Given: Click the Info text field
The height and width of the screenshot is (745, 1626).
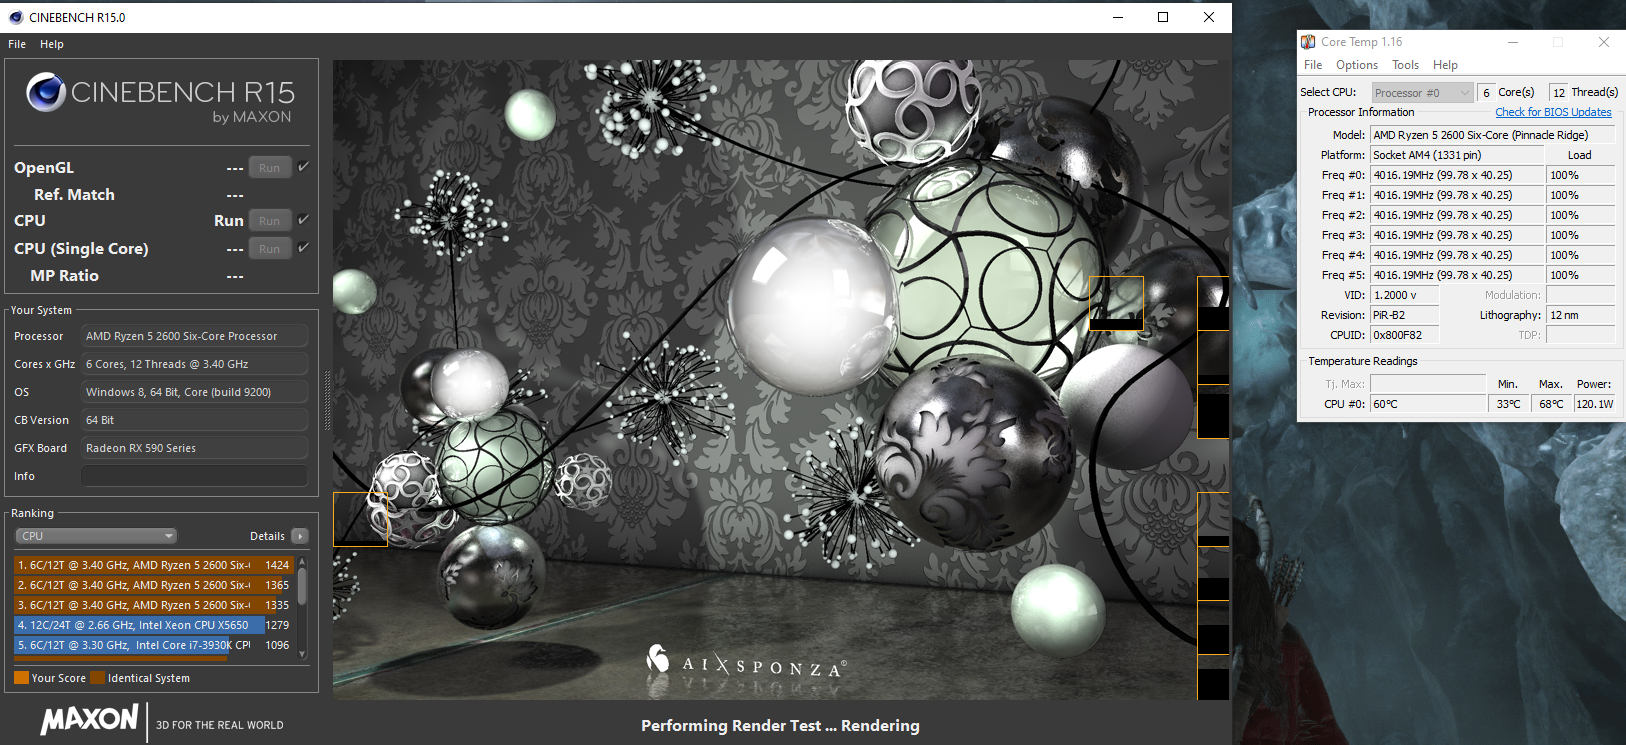Looking at the screenshot, I should pos(195,476).
